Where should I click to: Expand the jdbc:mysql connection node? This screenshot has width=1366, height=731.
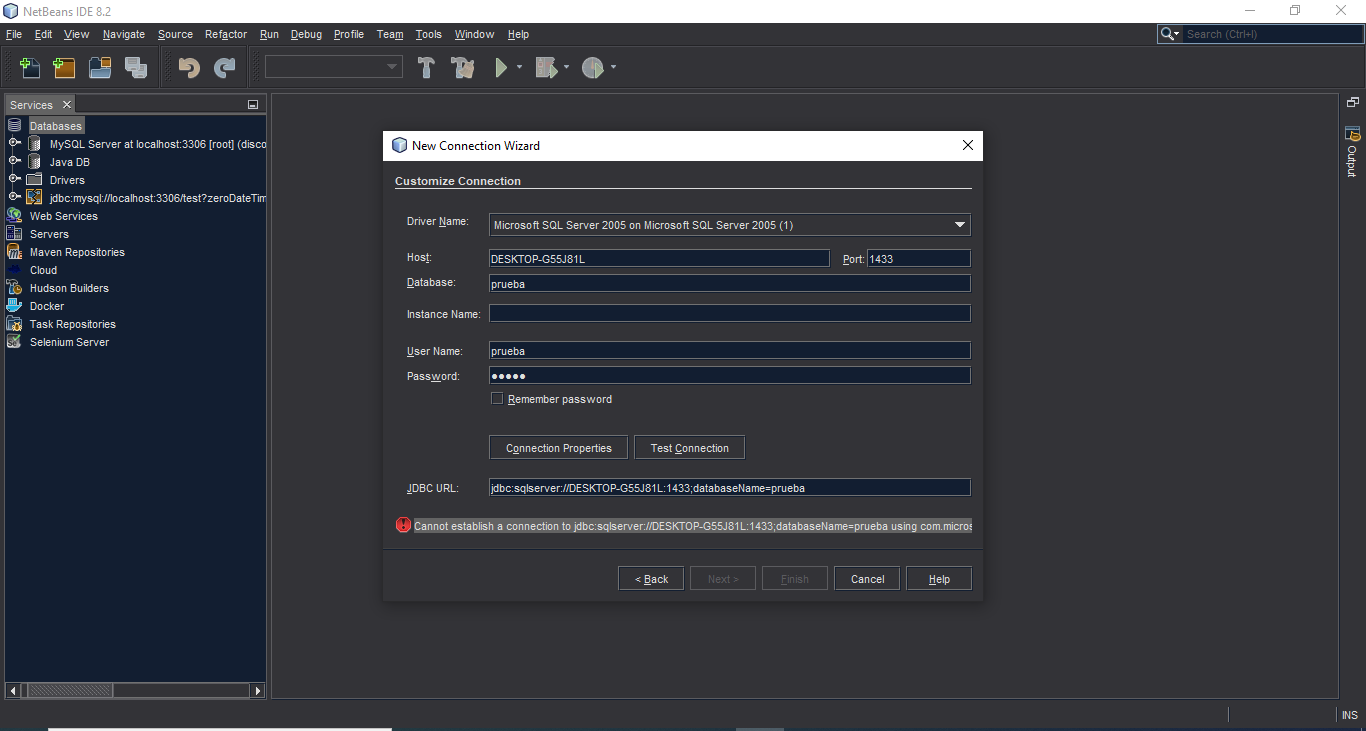coord(15,197)
